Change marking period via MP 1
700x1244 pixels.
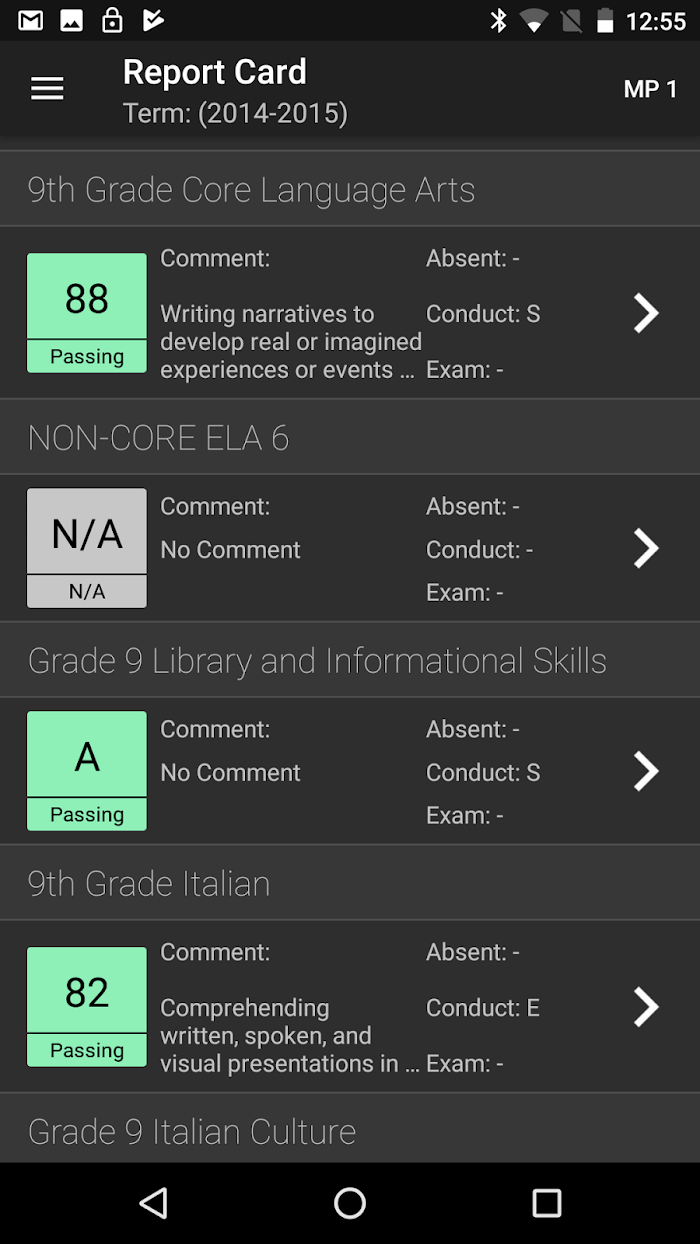coord(650,89)
